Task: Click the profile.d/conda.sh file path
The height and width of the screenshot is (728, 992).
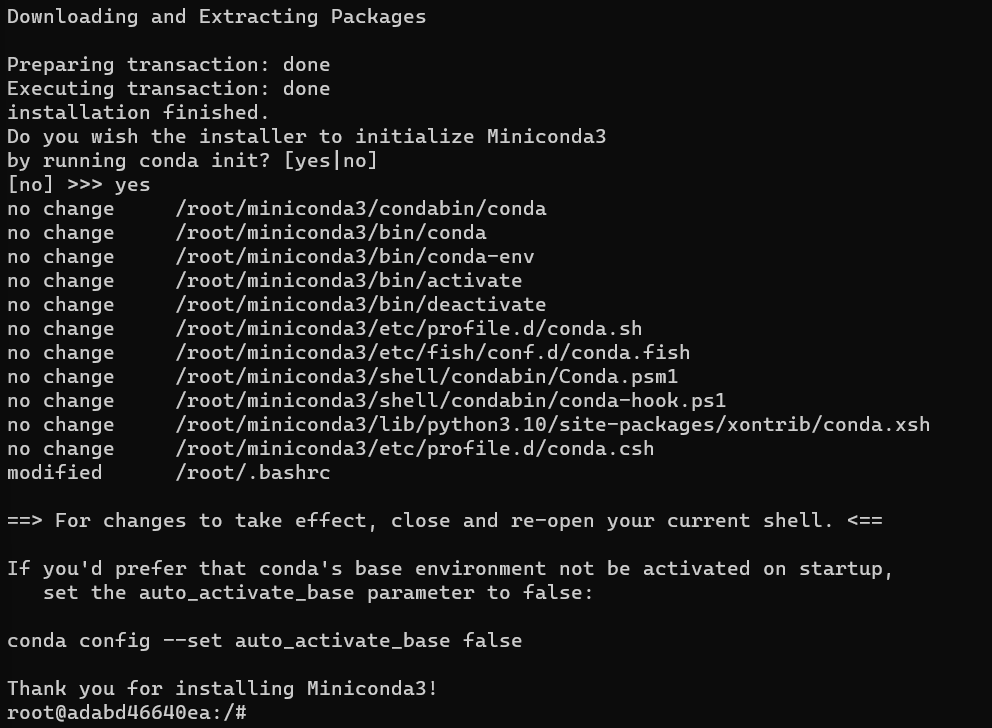Action: pos(408,329)
